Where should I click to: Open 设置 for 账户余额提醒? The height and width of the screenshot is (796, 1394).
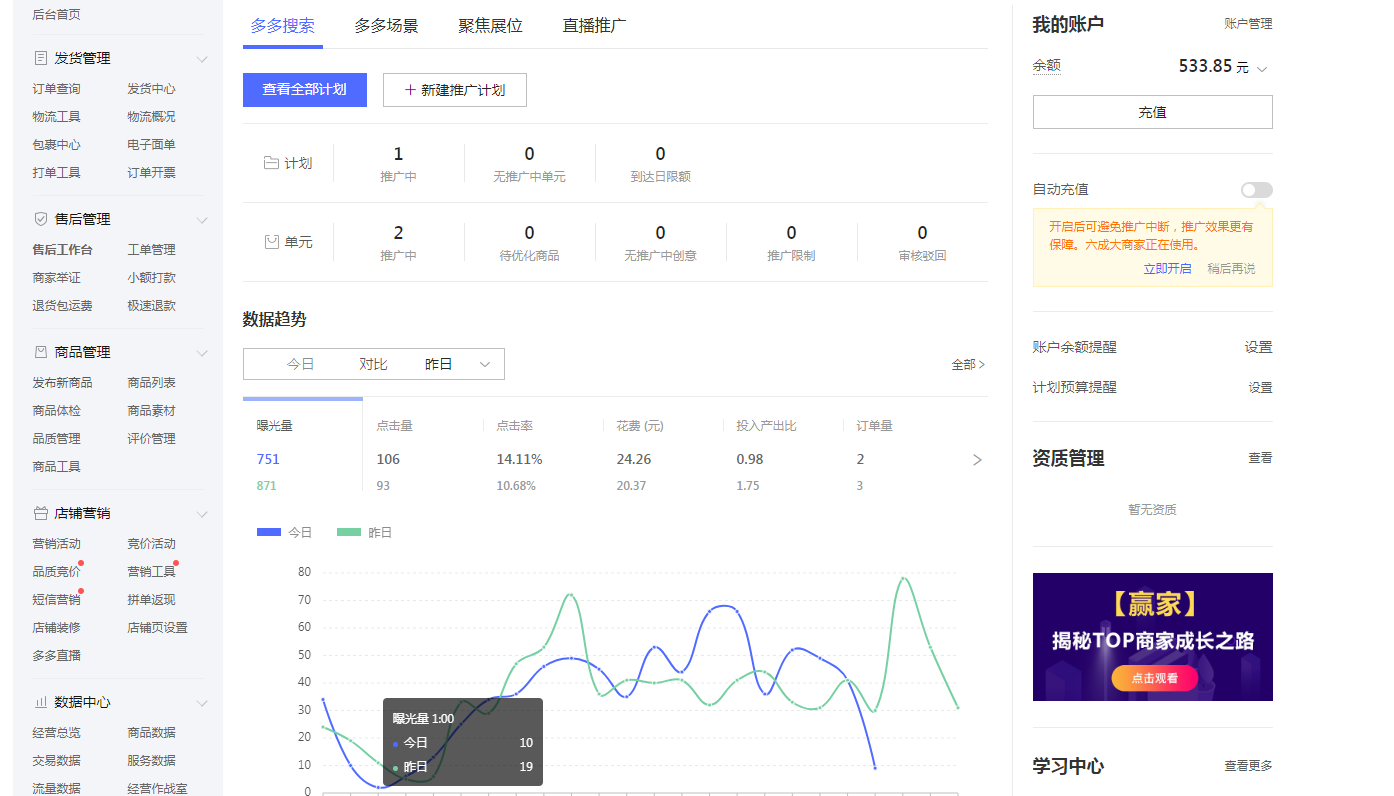pos(1259,348)
